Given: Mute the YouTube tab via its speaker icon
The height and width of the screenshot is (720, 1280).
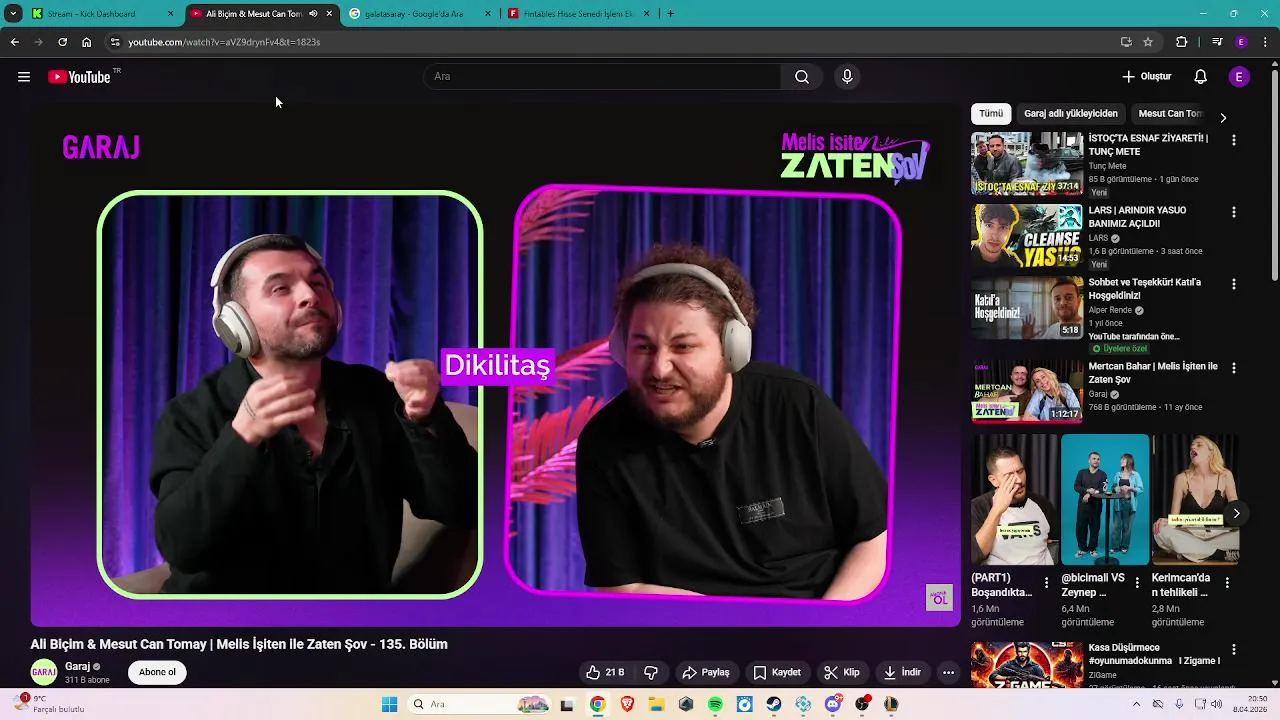Looking at the screenshot, I should pos(313,14).
